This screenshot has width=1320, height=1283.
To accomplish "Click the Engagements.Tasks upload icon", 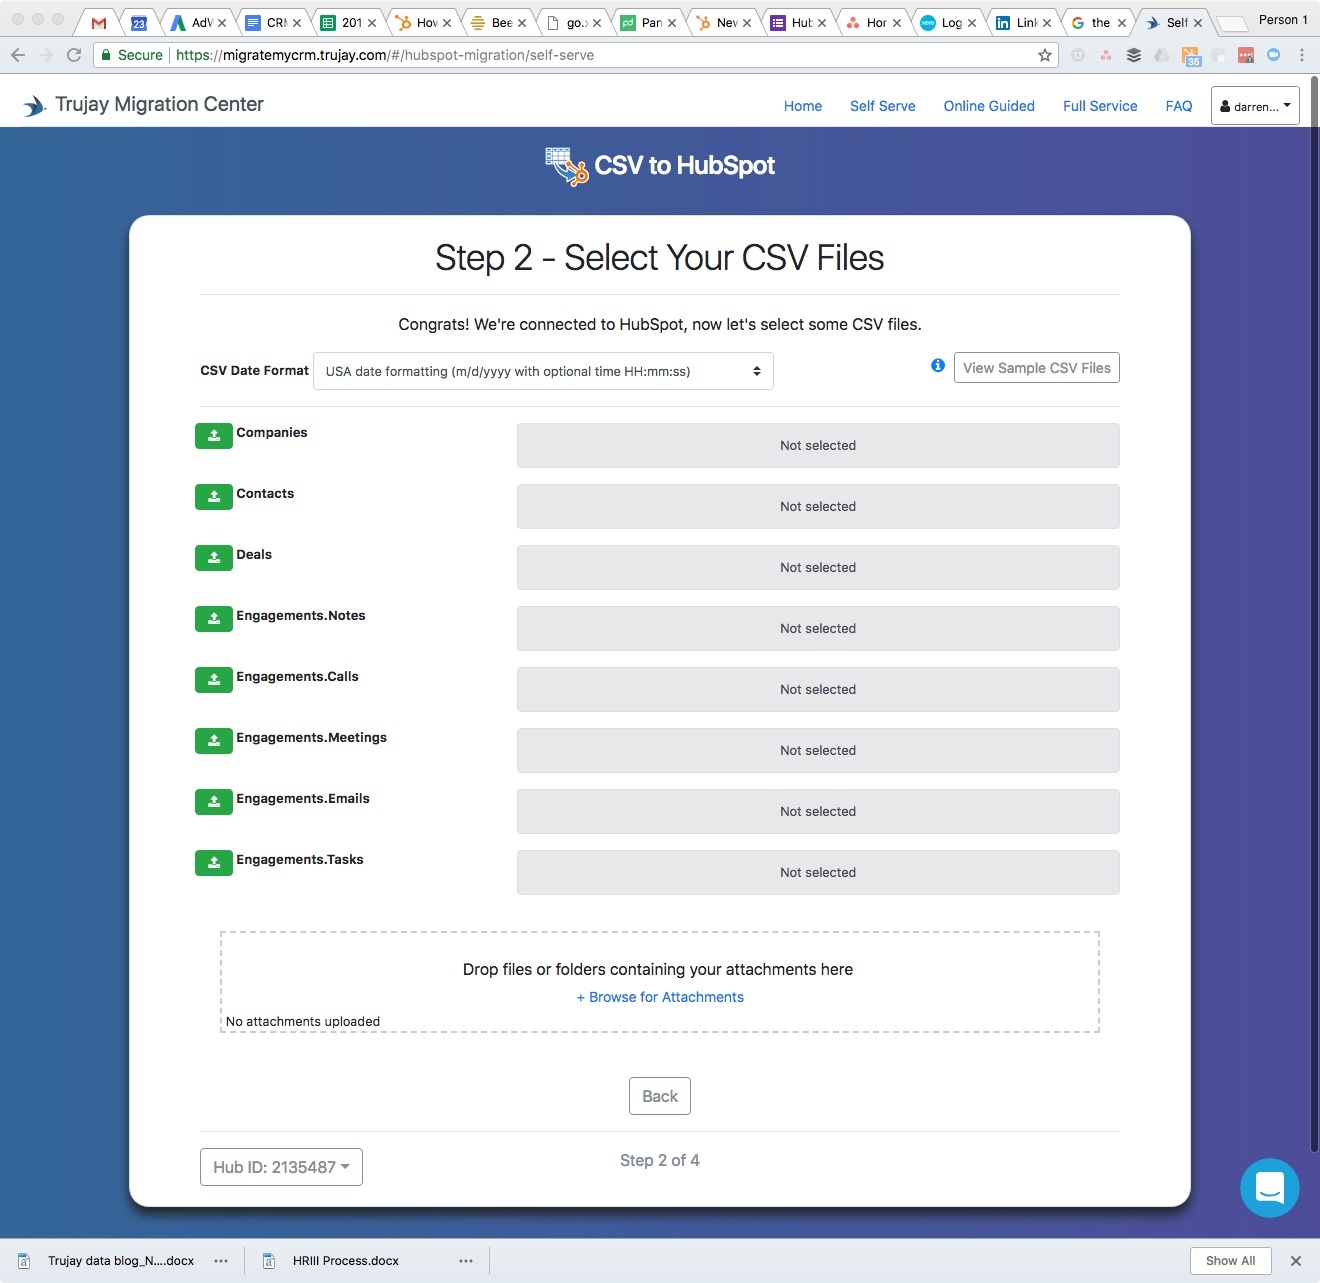I will pyautogui.click(x=213, y=863).
